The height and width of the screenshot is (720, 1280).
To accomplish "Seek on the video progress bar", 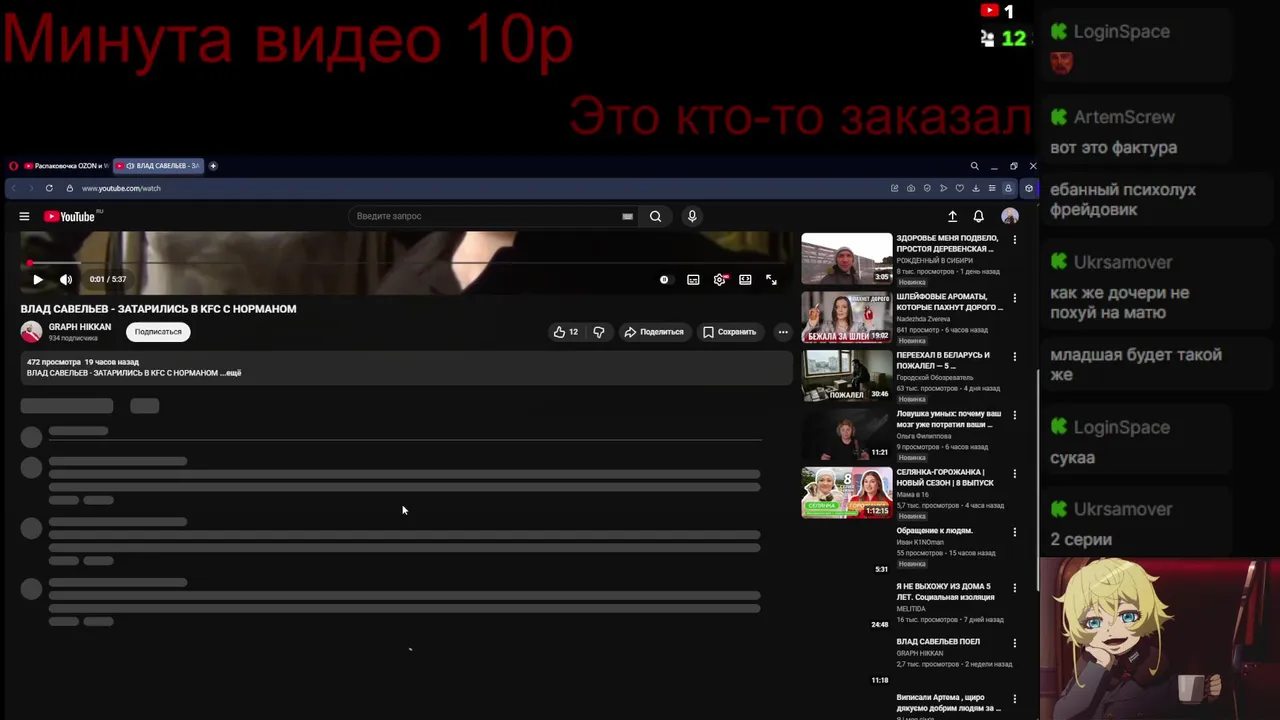I will (405, 263).
